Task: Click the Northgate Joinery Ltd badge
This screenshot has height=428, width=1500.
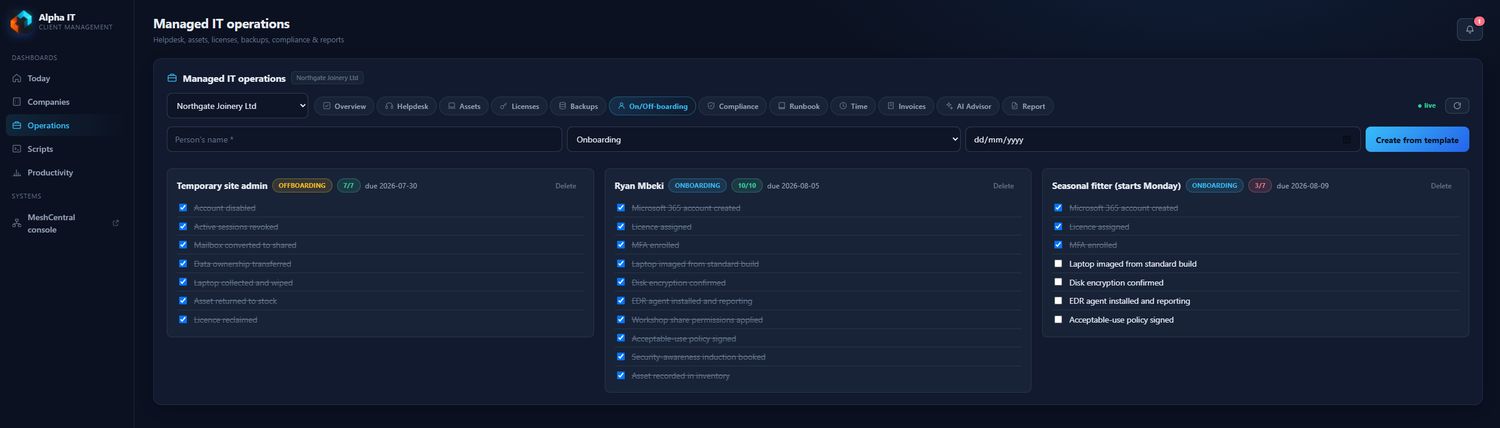Action: tap(328, 78)
